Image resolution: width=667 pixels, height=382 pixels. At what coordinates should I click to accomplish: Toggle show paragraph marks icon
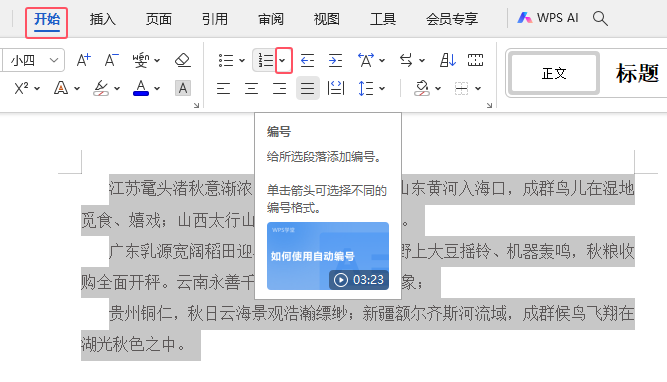[476, 60]
